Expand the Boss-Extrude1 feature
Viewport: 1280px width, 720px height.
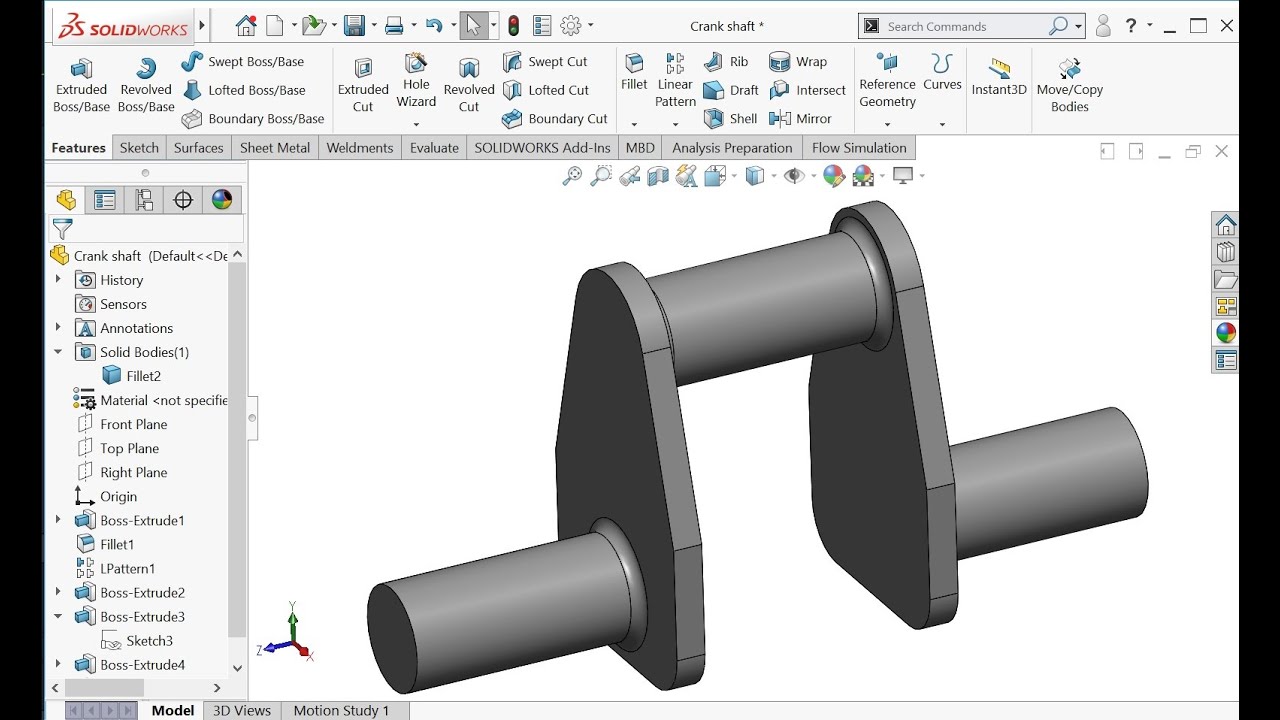pos(58,520)
